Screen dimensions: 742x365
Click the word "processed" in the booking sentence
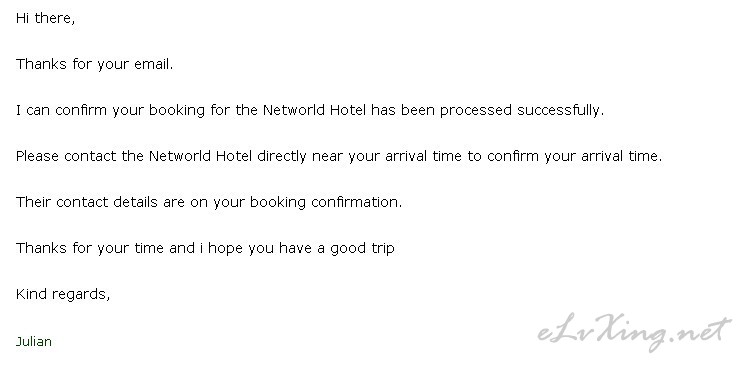click(x=476, y=110)
